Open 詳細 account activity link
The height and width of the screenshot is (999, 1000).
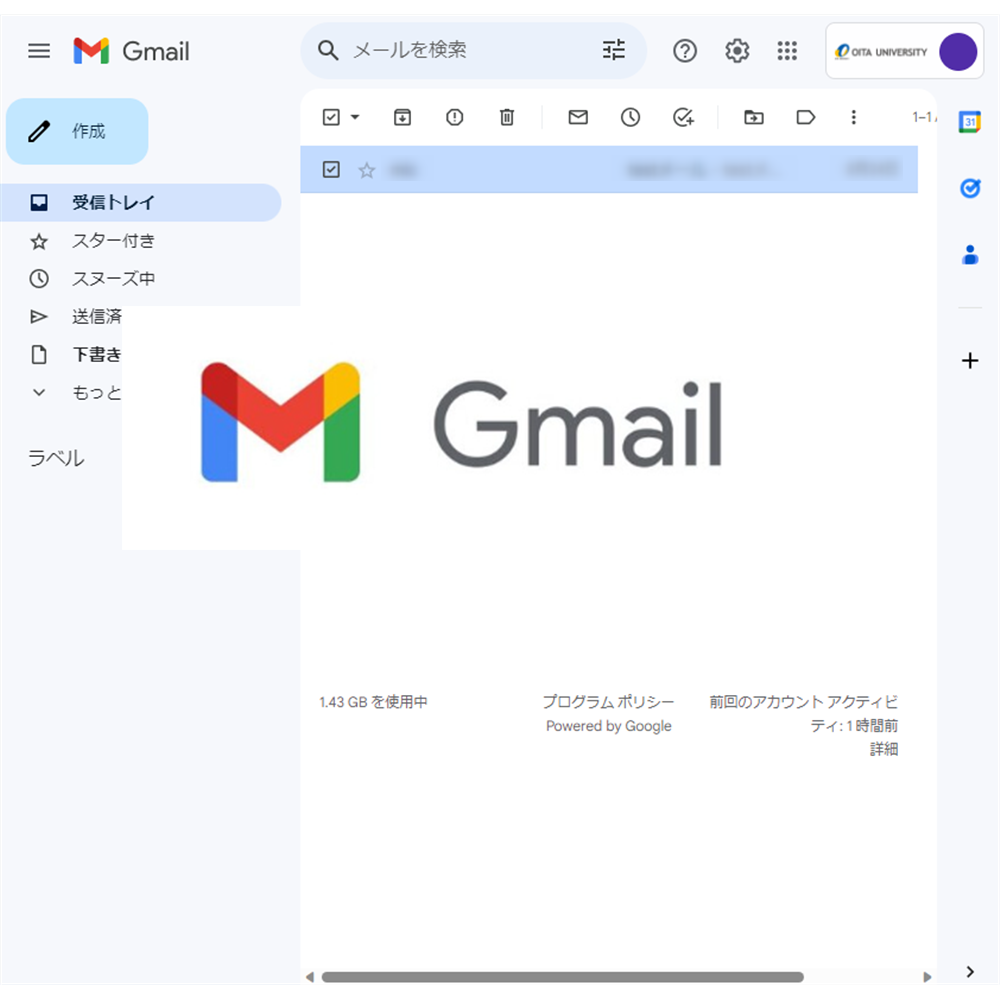click(883, 749)
